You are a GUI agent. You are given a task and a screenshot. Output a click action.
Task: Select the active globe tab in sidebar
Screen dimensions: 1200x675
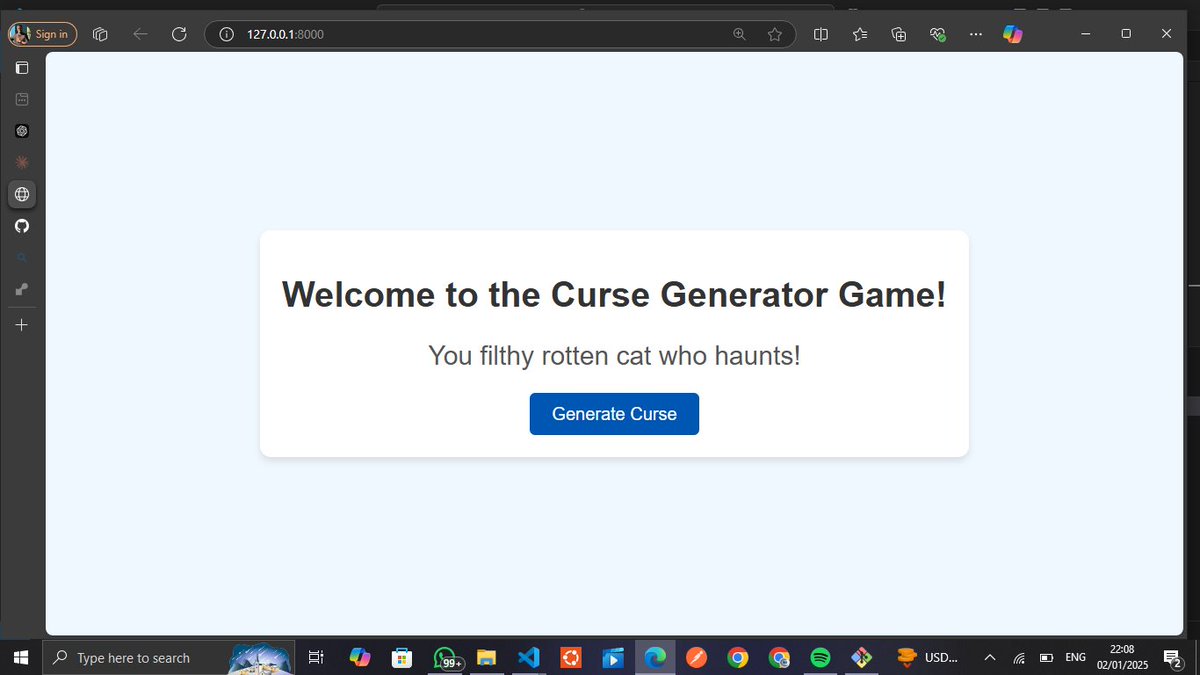22,194
